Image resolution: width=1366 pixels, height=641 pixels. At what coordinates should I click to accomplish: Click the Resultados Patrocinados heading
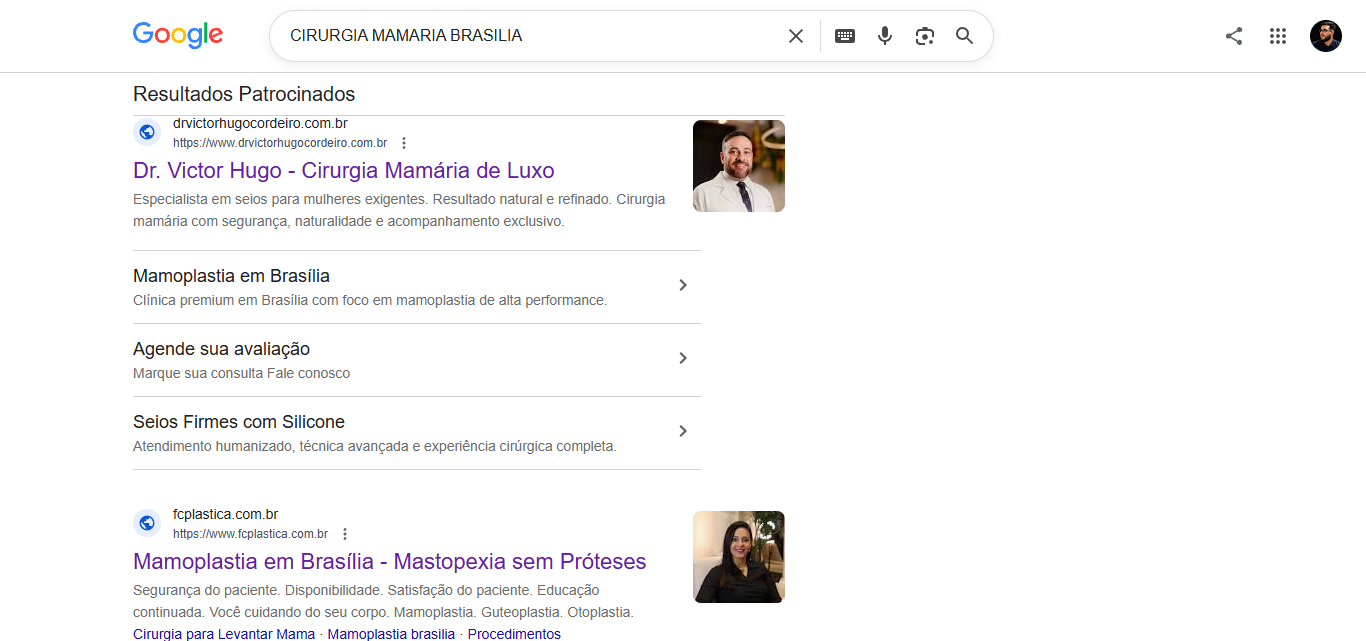[x=244, y=94]
